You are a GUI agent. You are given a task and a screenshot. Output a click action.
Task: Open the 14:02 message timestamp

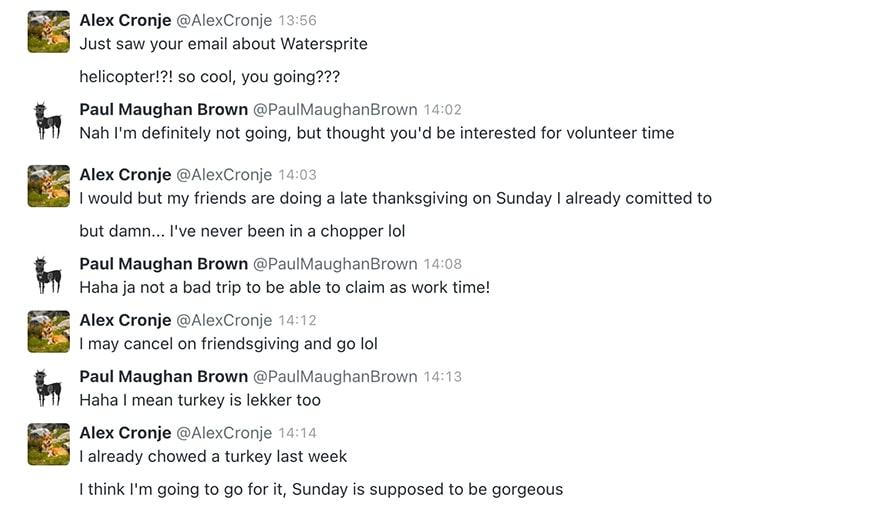[x=442, y=109]
